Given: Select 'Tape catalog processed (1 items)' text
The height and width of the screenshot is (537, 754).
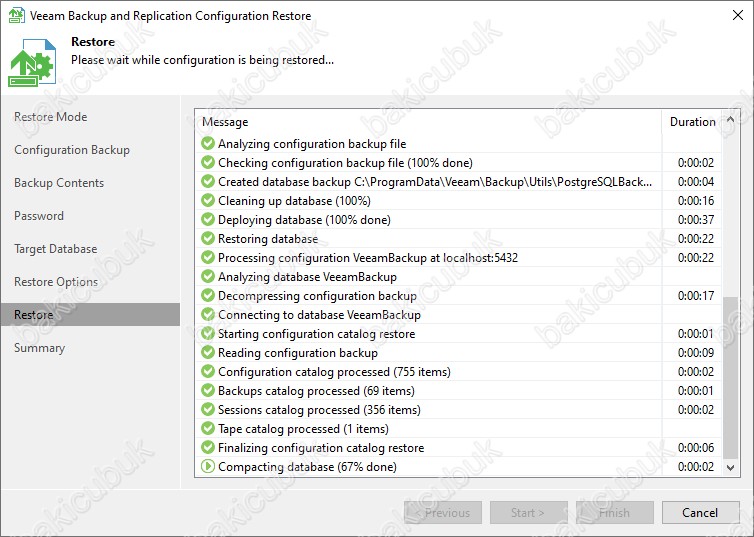Looking at the screenshot, I should (x=303, y=429).
